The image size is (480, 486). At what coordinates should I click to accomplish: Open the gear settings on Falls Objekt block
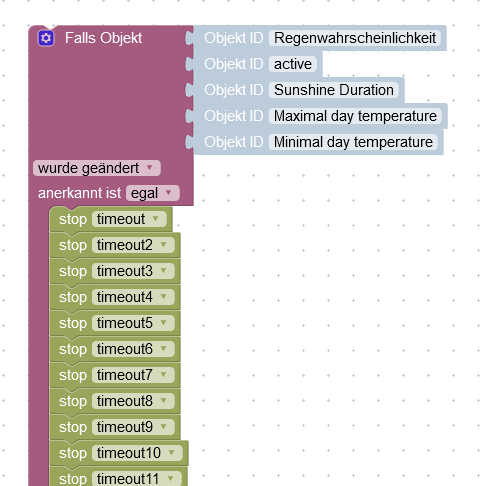coord(46,38)
